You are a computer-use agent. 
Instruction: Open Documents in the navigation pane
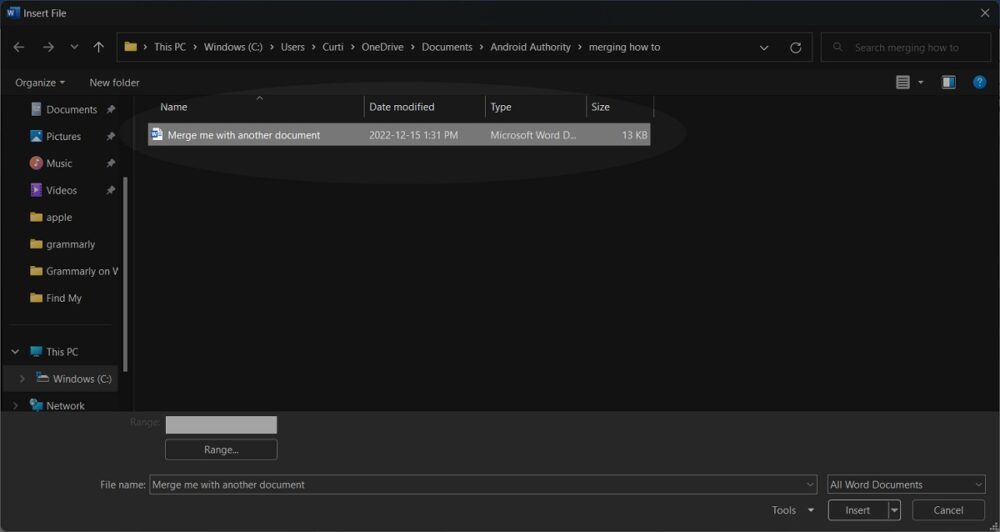pos(71,110)
